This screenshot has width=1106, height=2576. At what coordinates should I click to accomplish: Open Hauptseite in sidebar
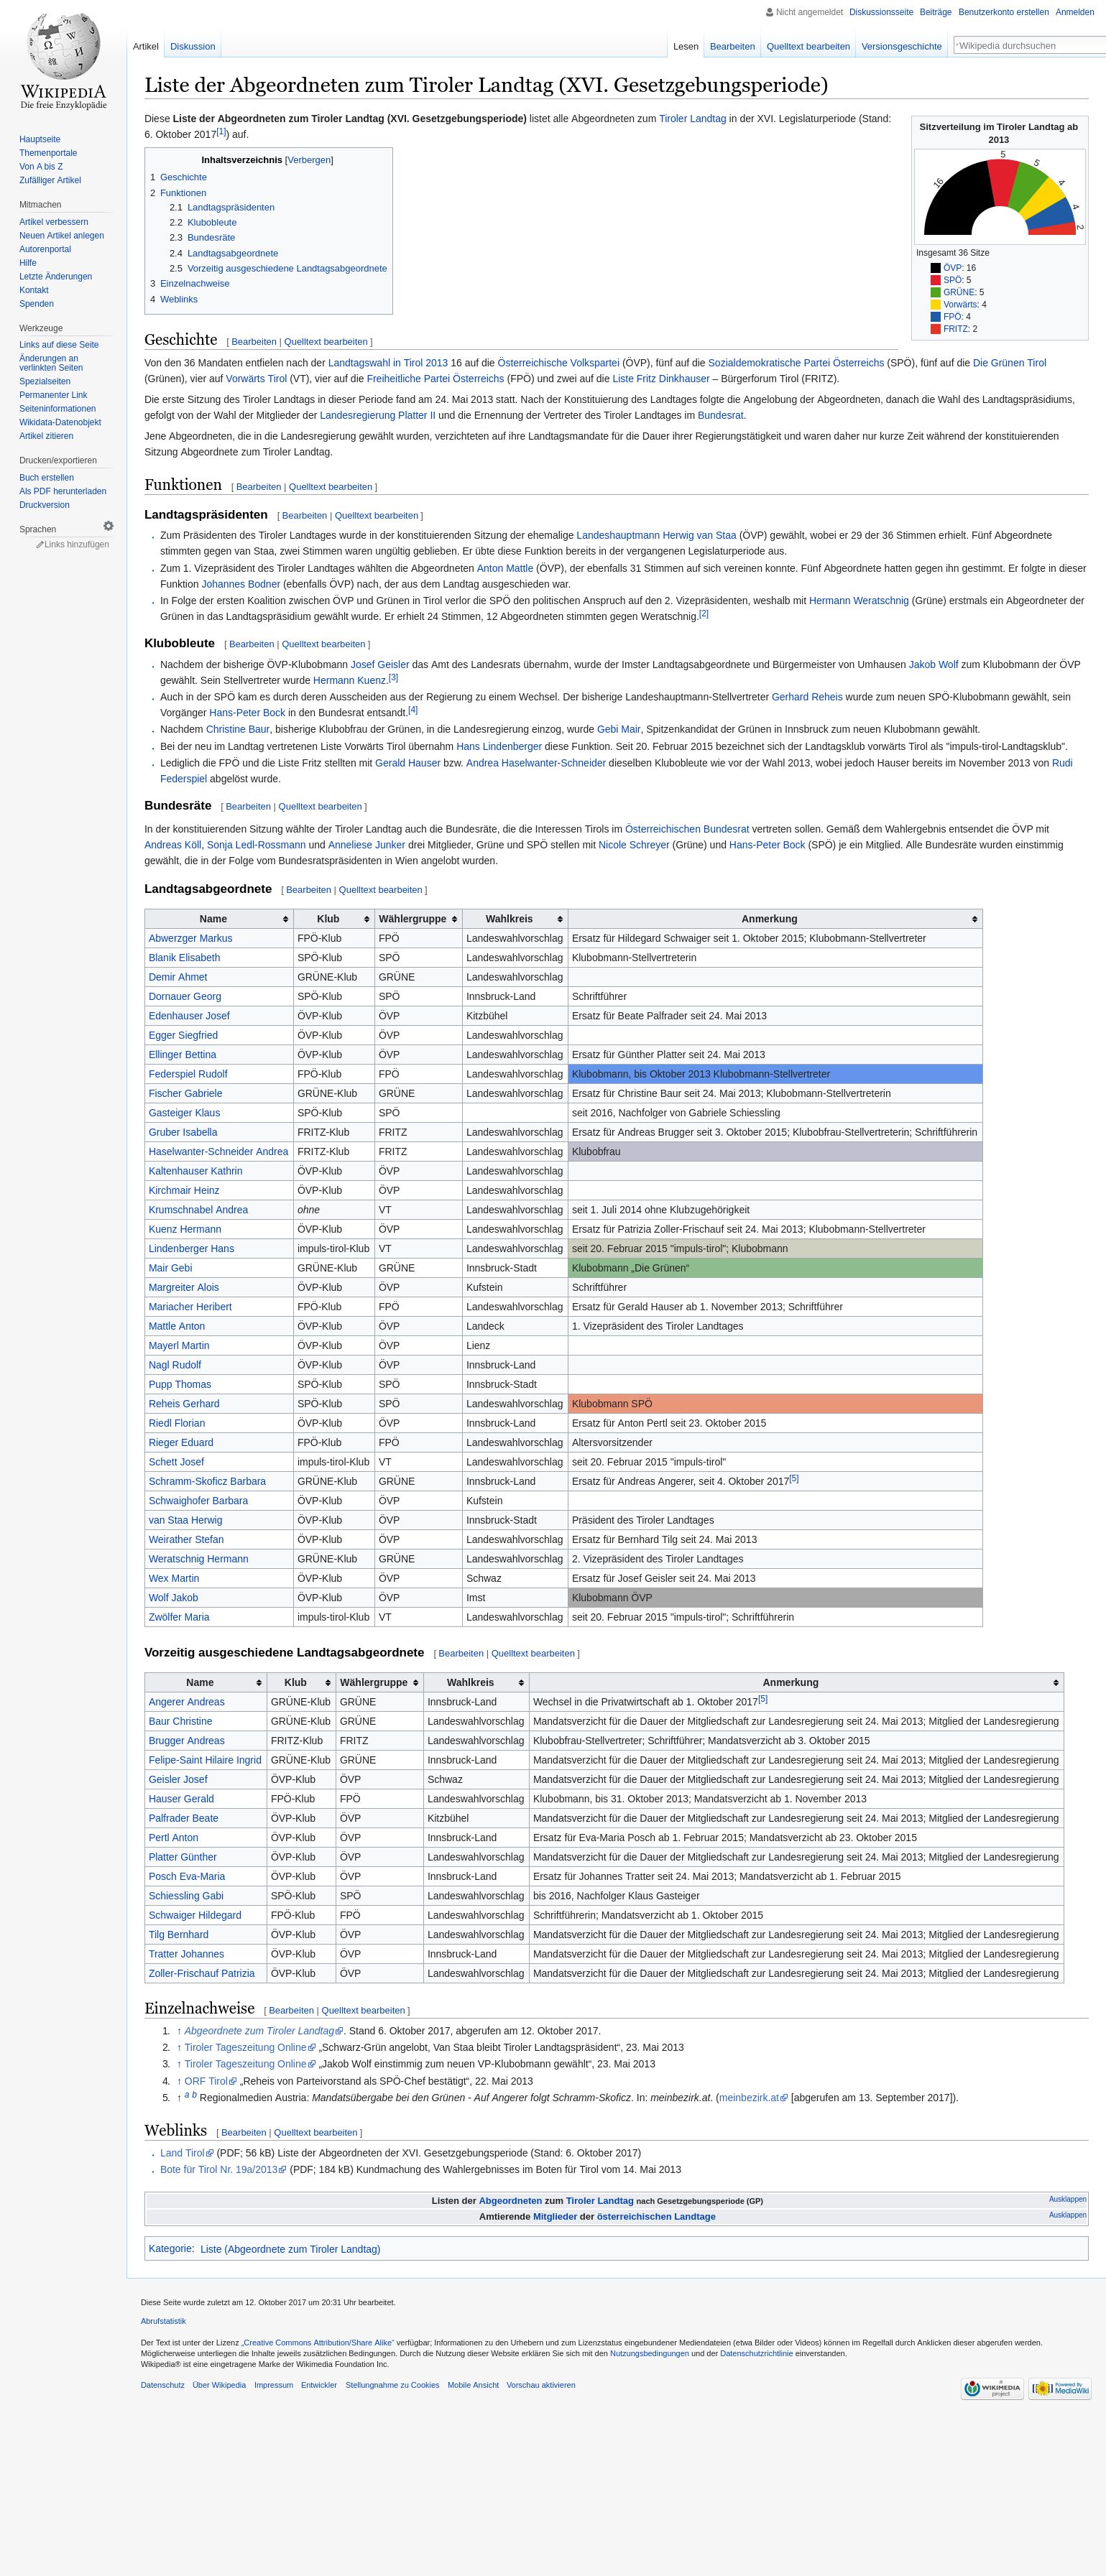point(39,139)
